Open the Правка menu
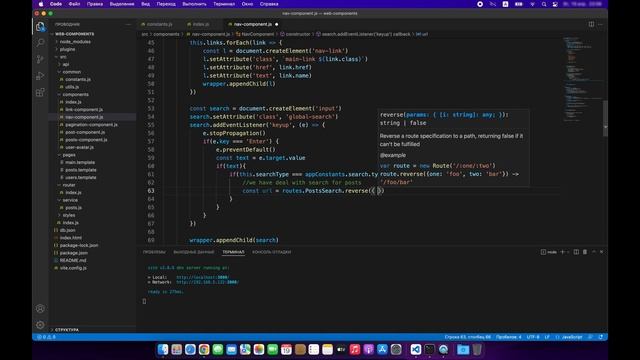 click(95, 4)
